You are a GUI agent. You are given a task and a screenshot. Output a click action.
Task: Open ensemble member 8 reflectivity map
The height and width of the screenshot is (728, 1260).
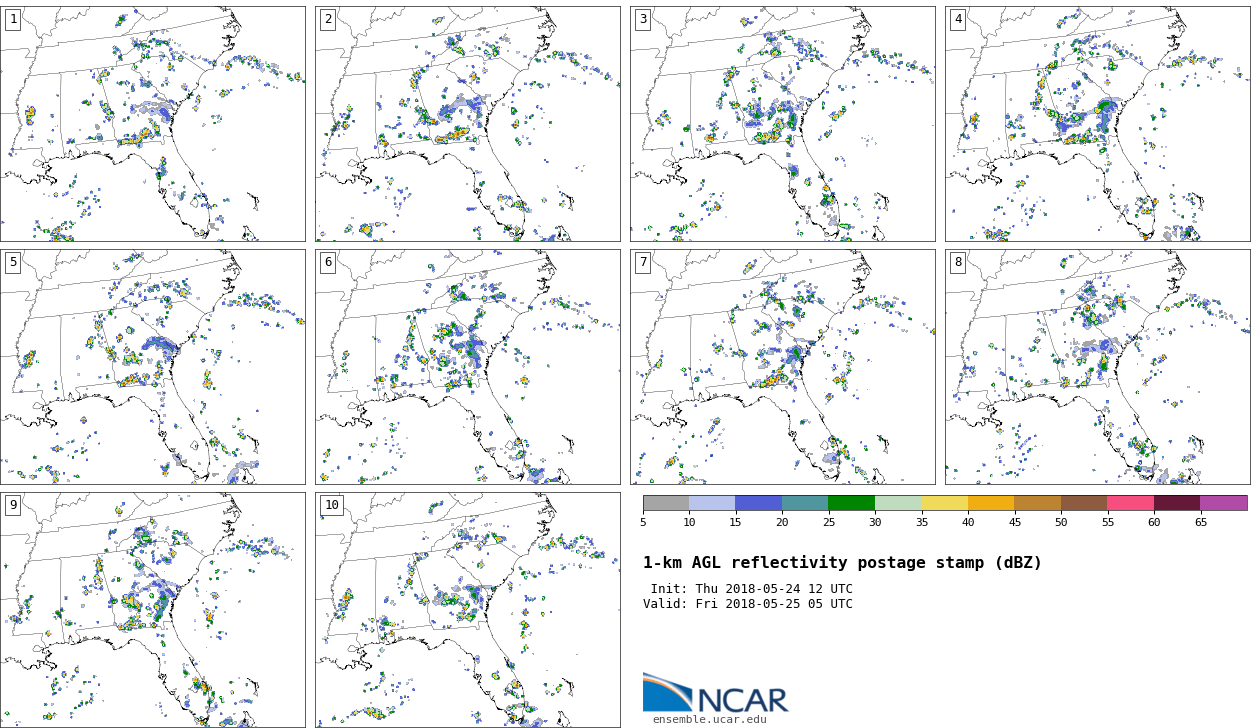(x=1097, y=367)
